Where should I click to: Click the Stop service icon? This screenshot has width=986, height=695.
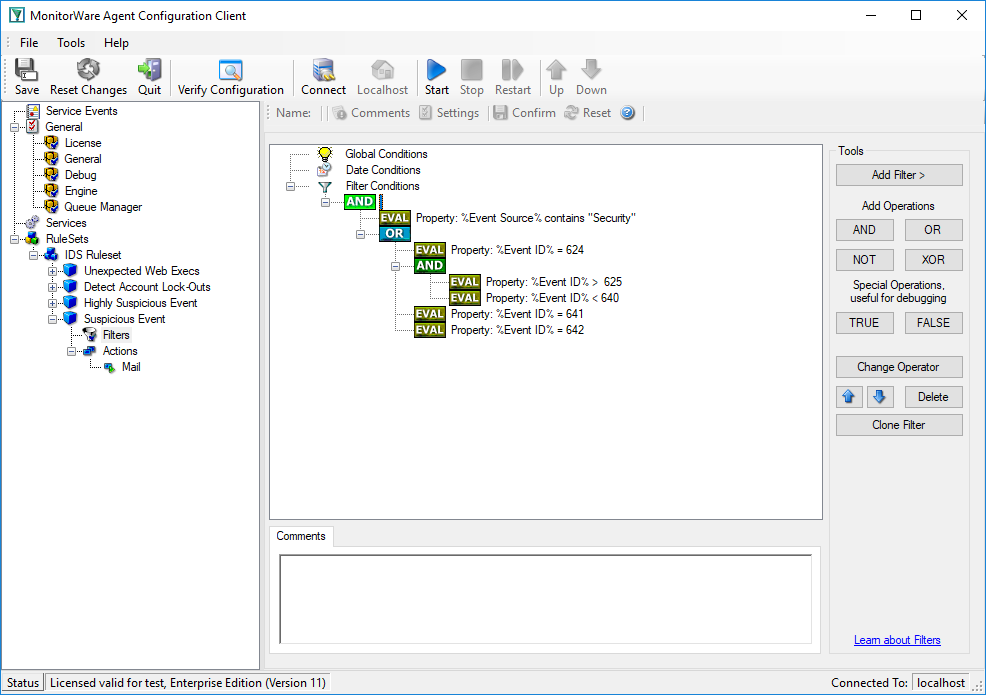pos(472,77)
